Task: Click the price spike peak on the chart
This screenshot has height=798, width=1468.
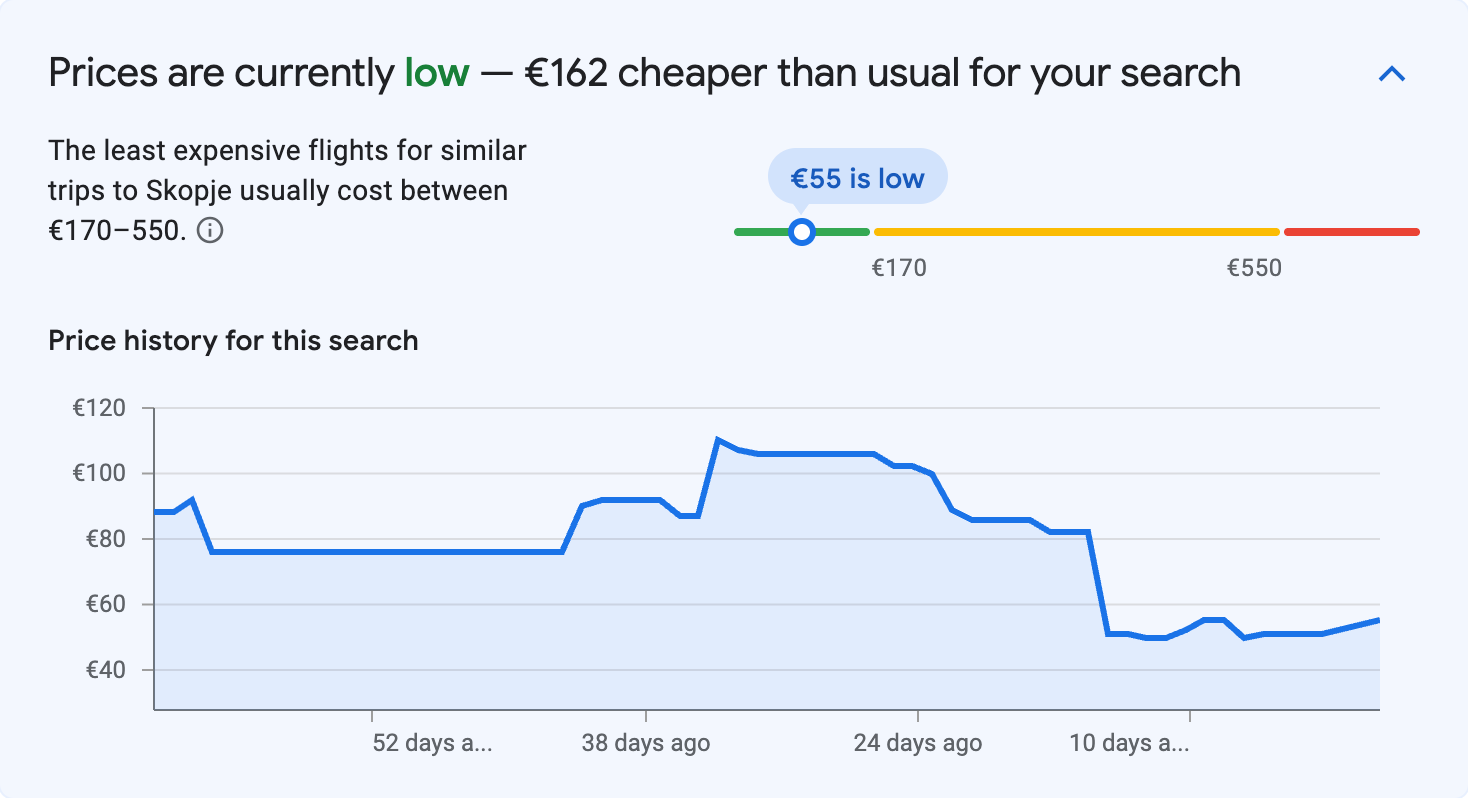Action: point(718,437)
